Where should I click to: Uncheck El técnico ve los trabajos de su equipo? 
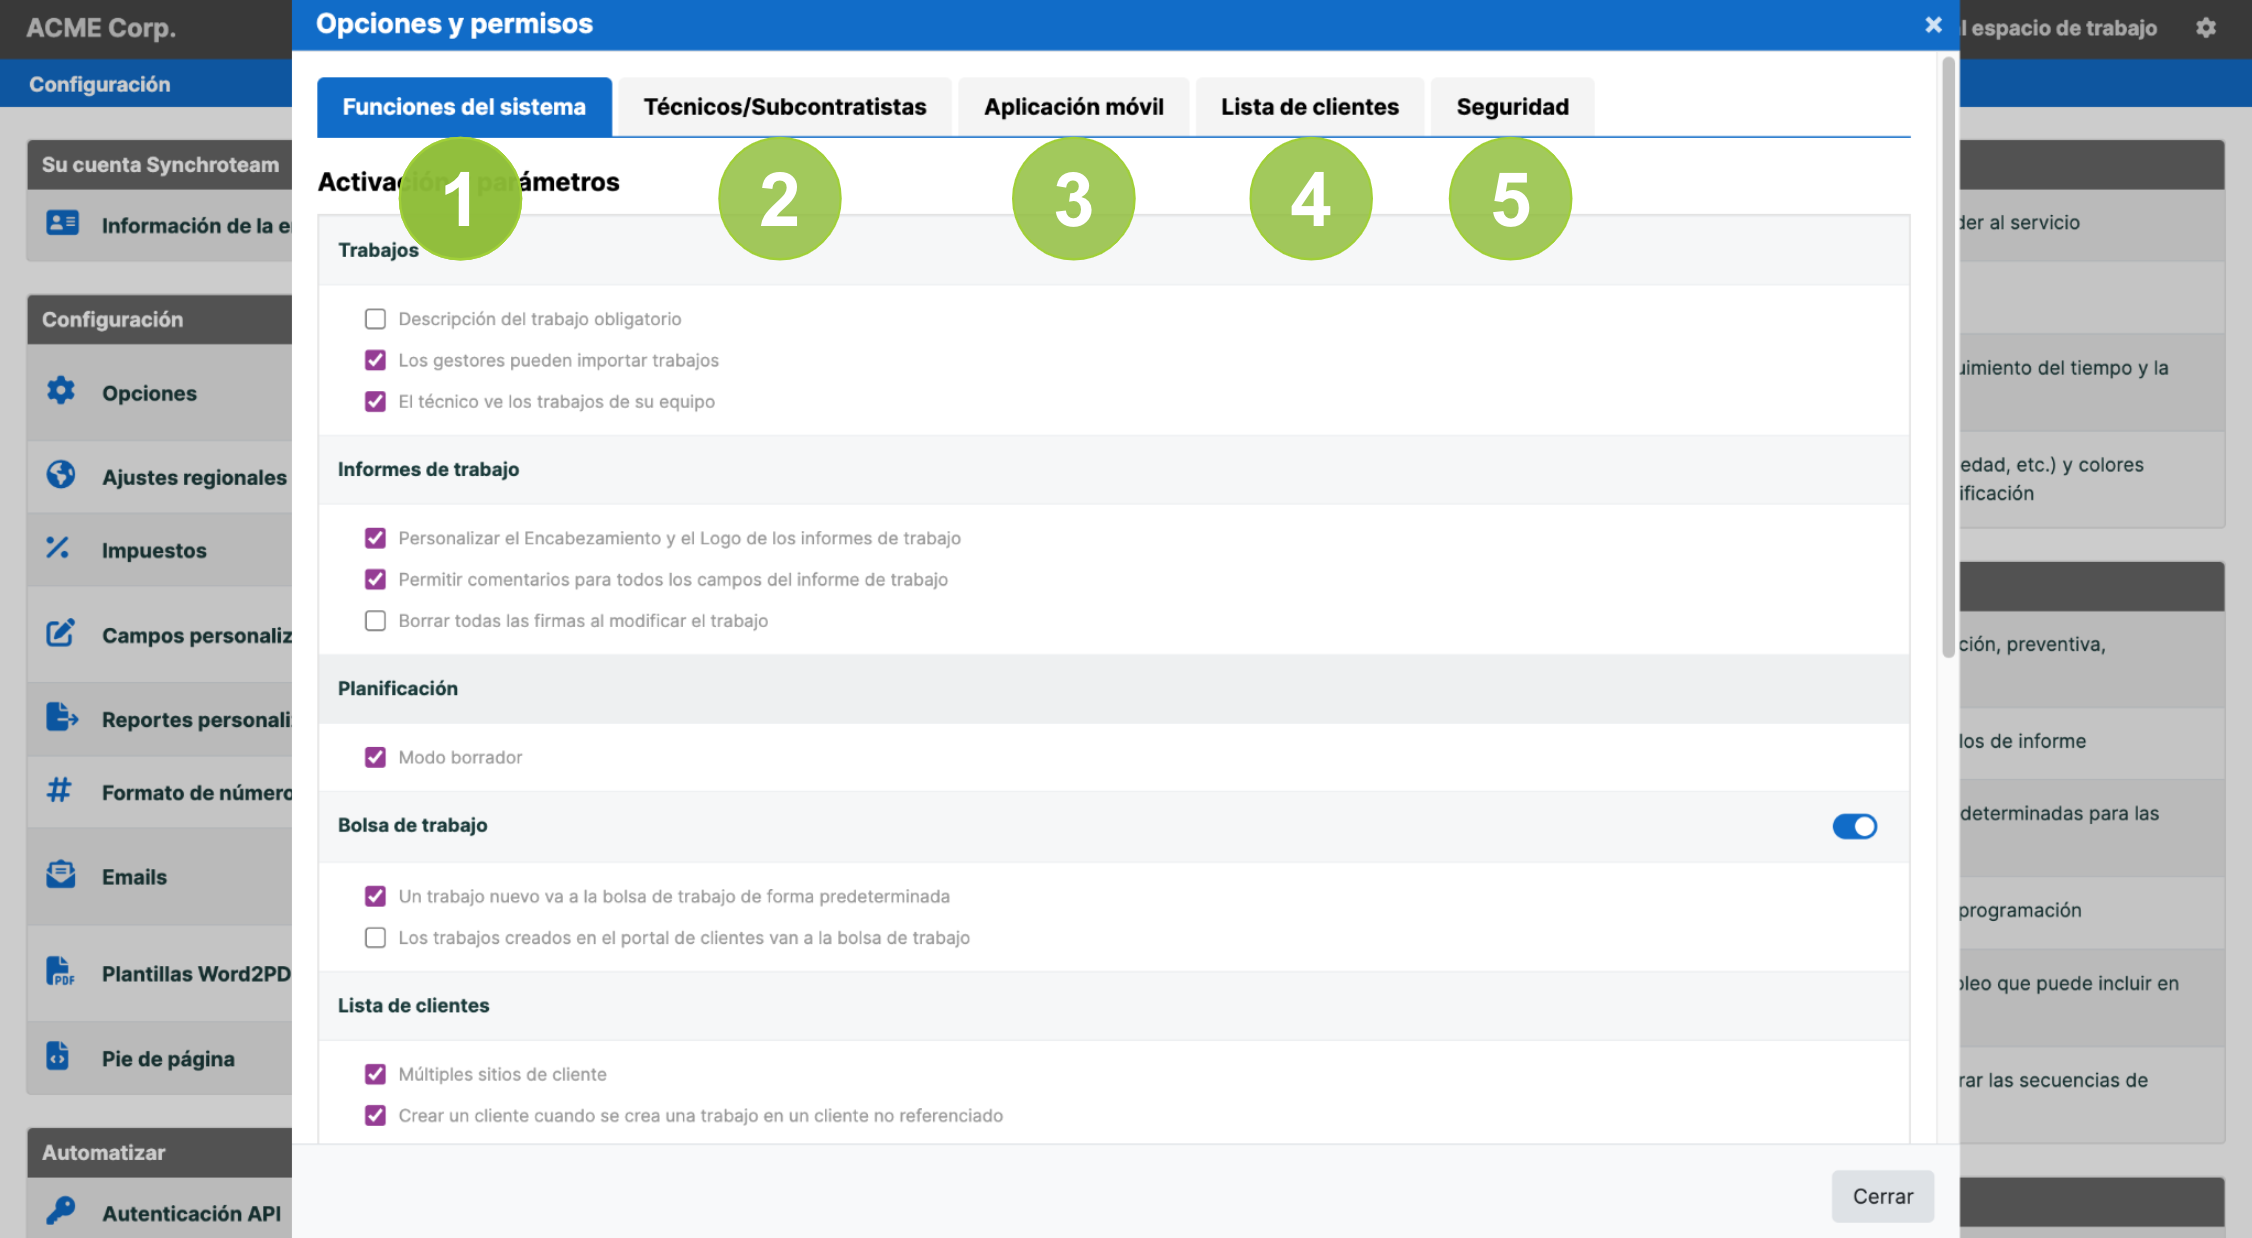(x=375, y=401)
